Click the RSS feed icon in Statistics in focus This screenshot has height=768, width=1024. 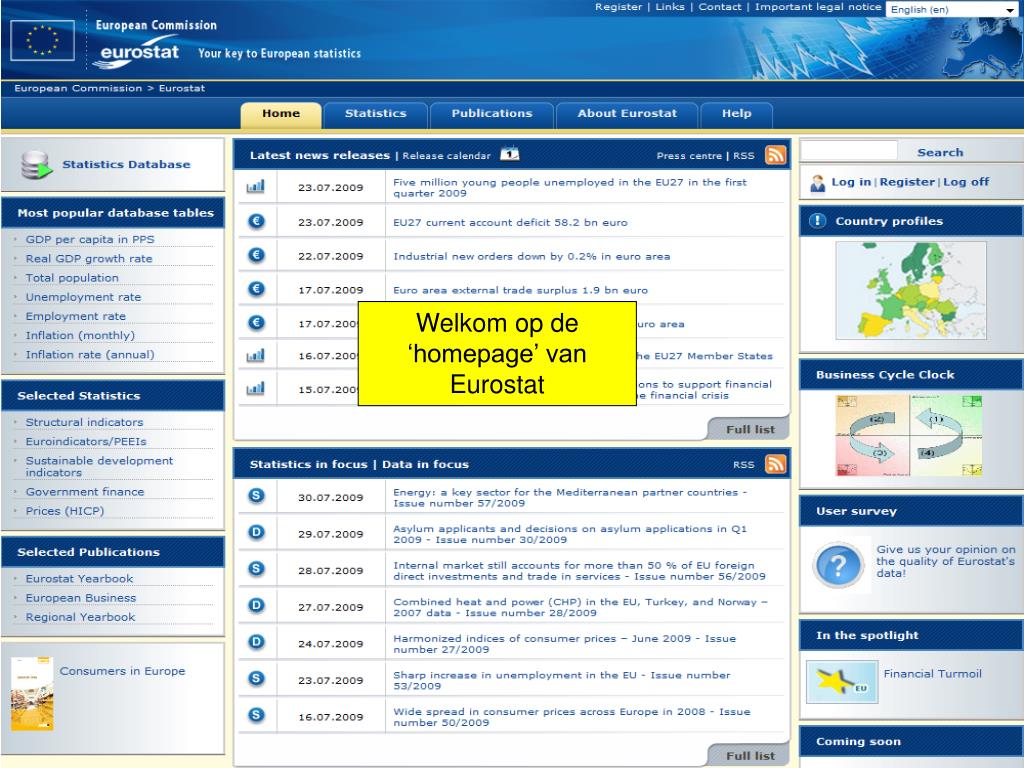(x=775, y=464)
